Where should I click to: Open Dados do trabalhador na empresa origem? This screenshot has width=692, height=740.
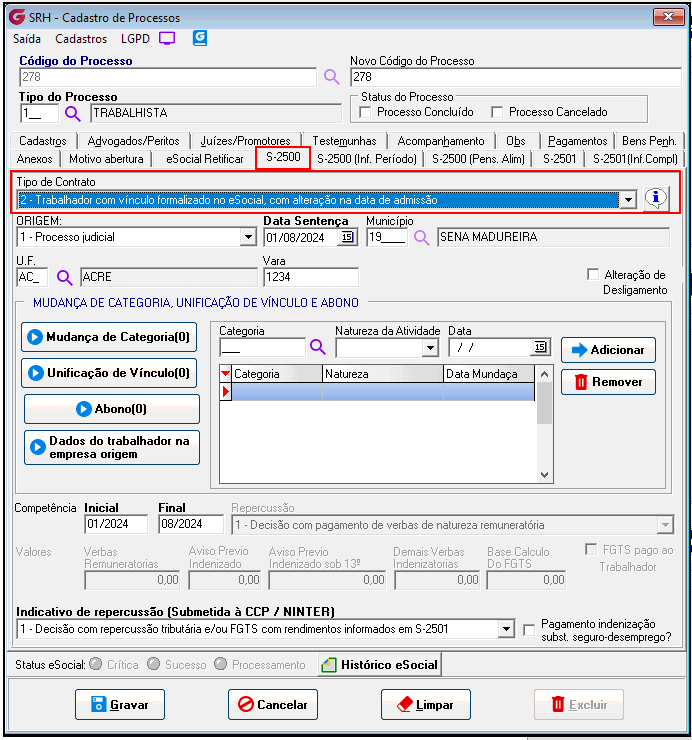(112, 447)
